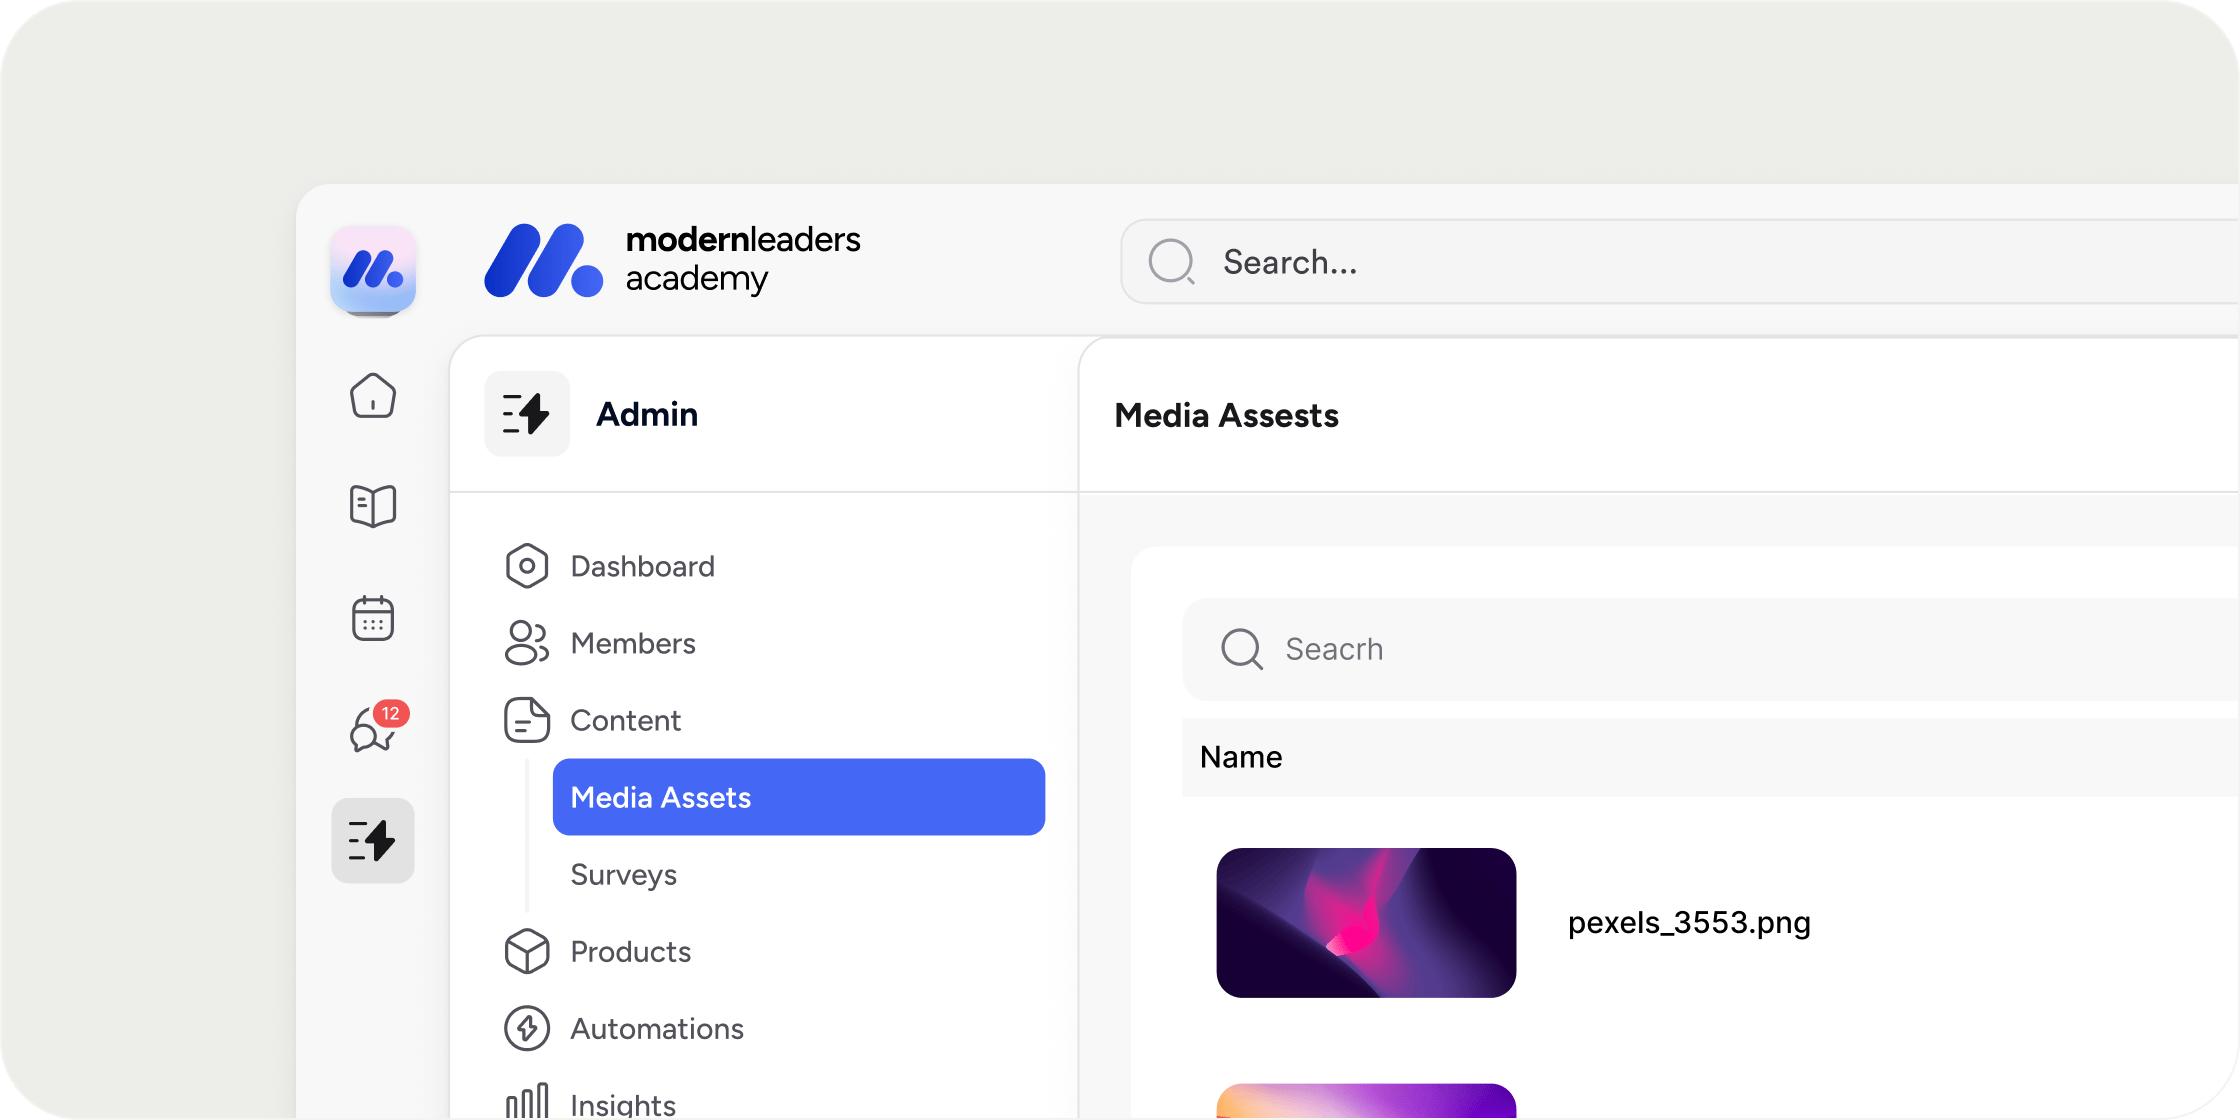Click the Products box icon
The image size is (2240, 1120).
click(x=527, y=951)
